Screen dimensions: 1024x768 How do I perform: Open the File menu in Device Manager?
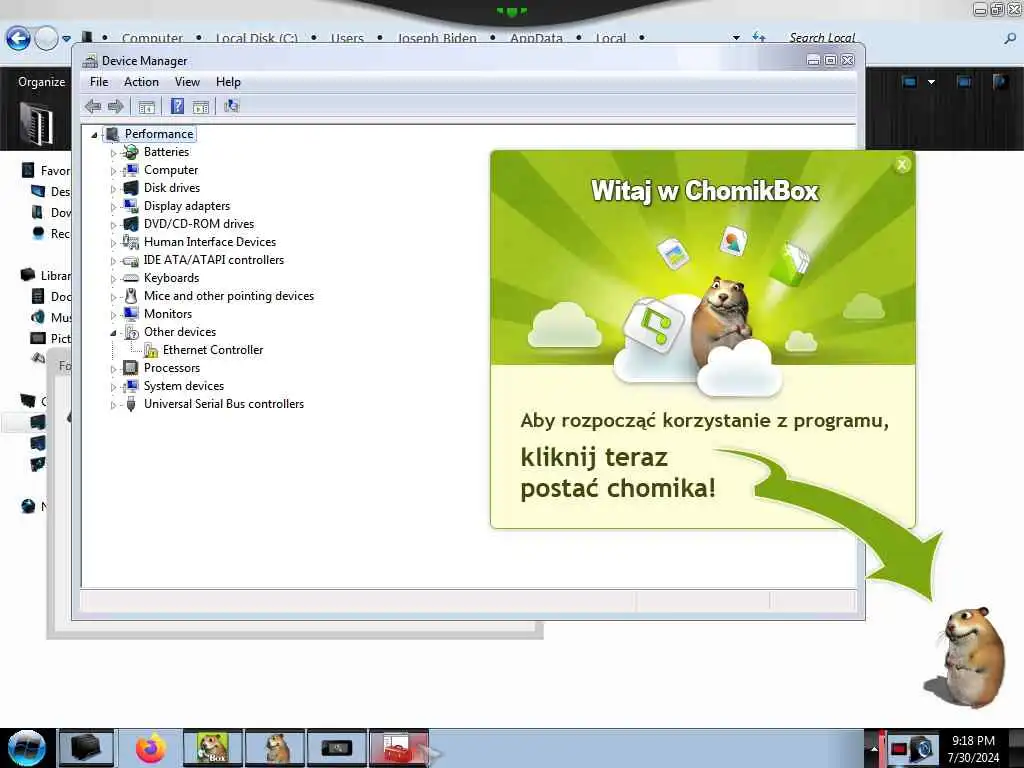[x=99, y=82]
